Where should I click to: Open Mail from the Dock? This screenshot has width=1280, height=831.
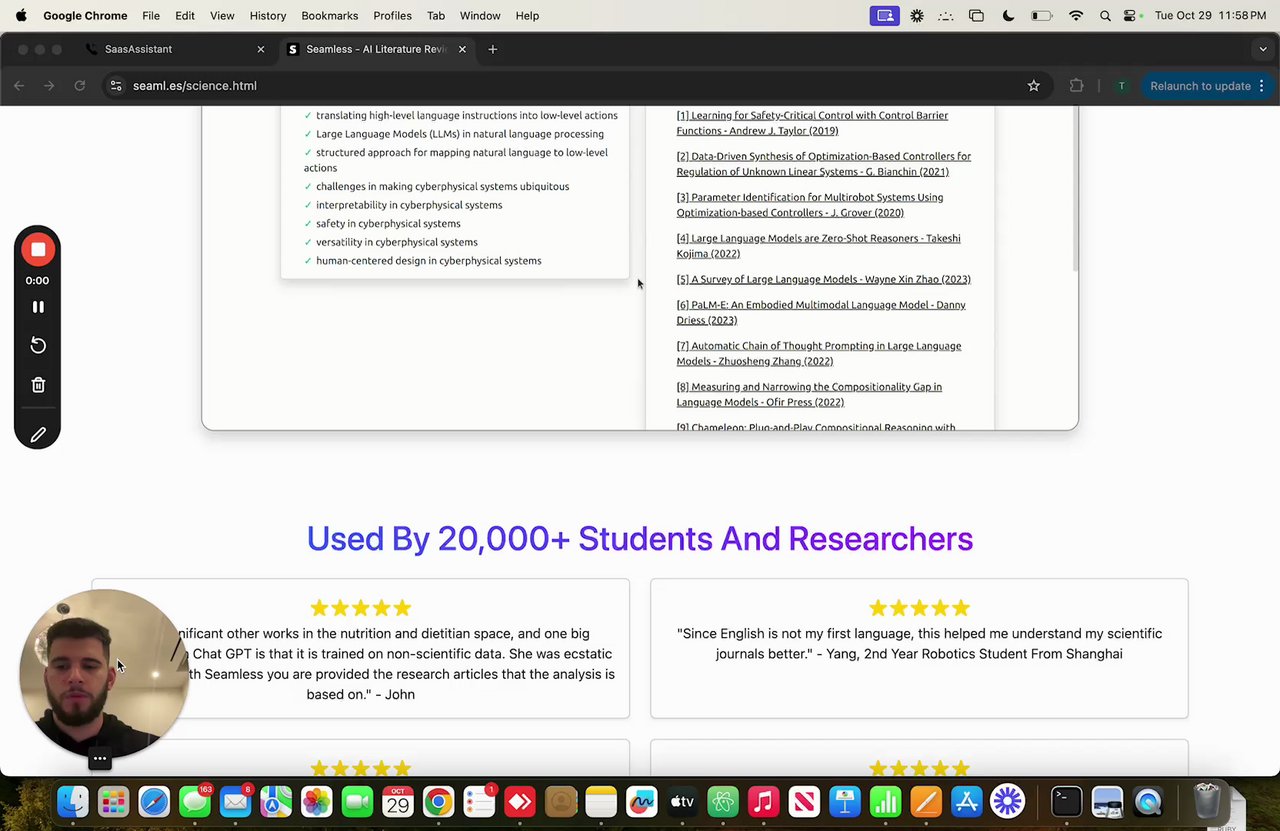click(x=235, y=802)
